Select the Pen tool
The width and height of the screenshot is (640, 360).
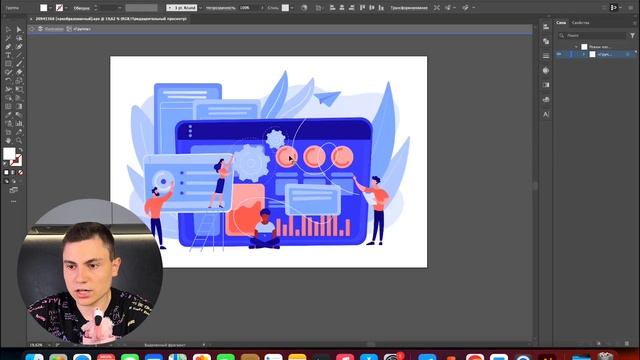coord(8,47)
